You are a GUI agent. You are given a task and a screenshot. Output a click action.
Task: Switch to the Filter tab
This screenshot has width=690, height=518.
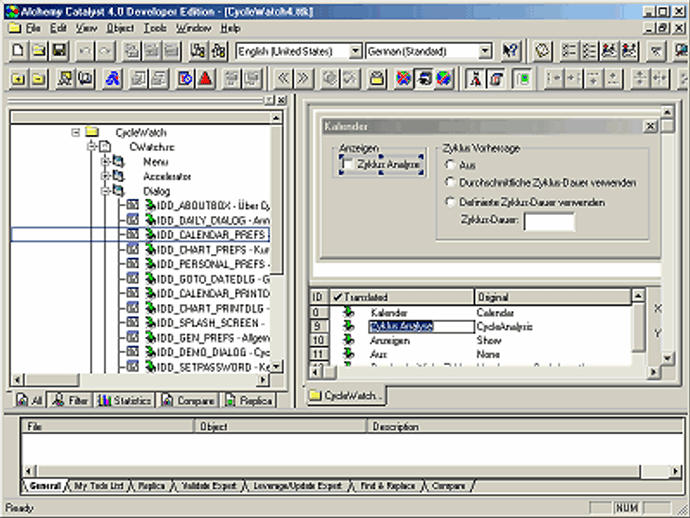70,400
